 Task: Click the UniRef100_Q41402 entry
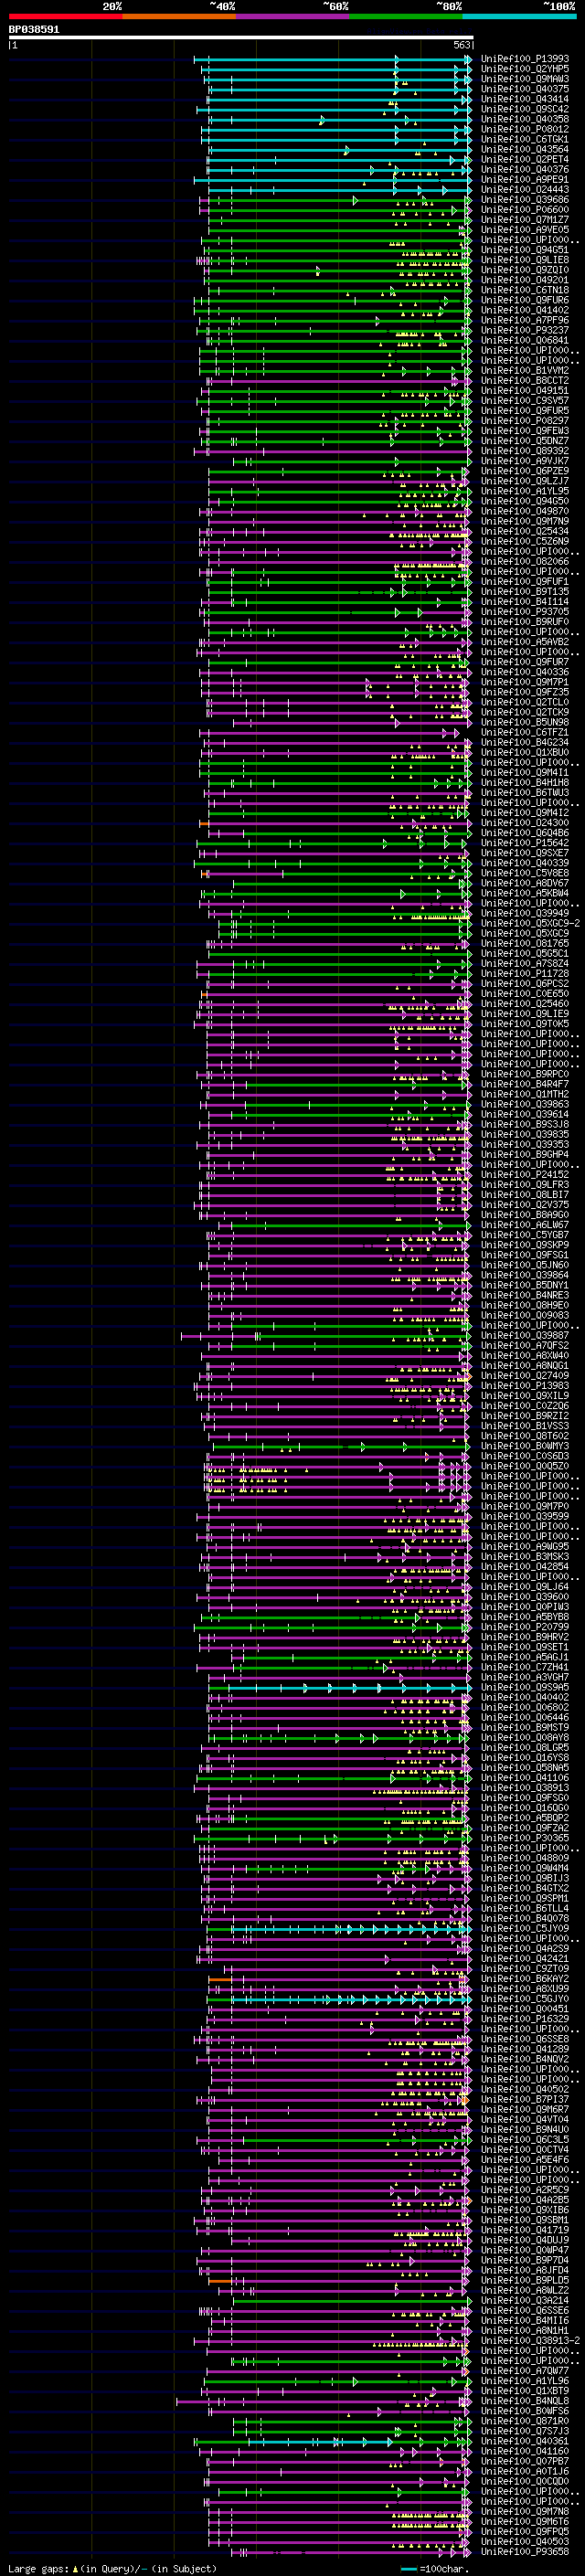(525, 310)
